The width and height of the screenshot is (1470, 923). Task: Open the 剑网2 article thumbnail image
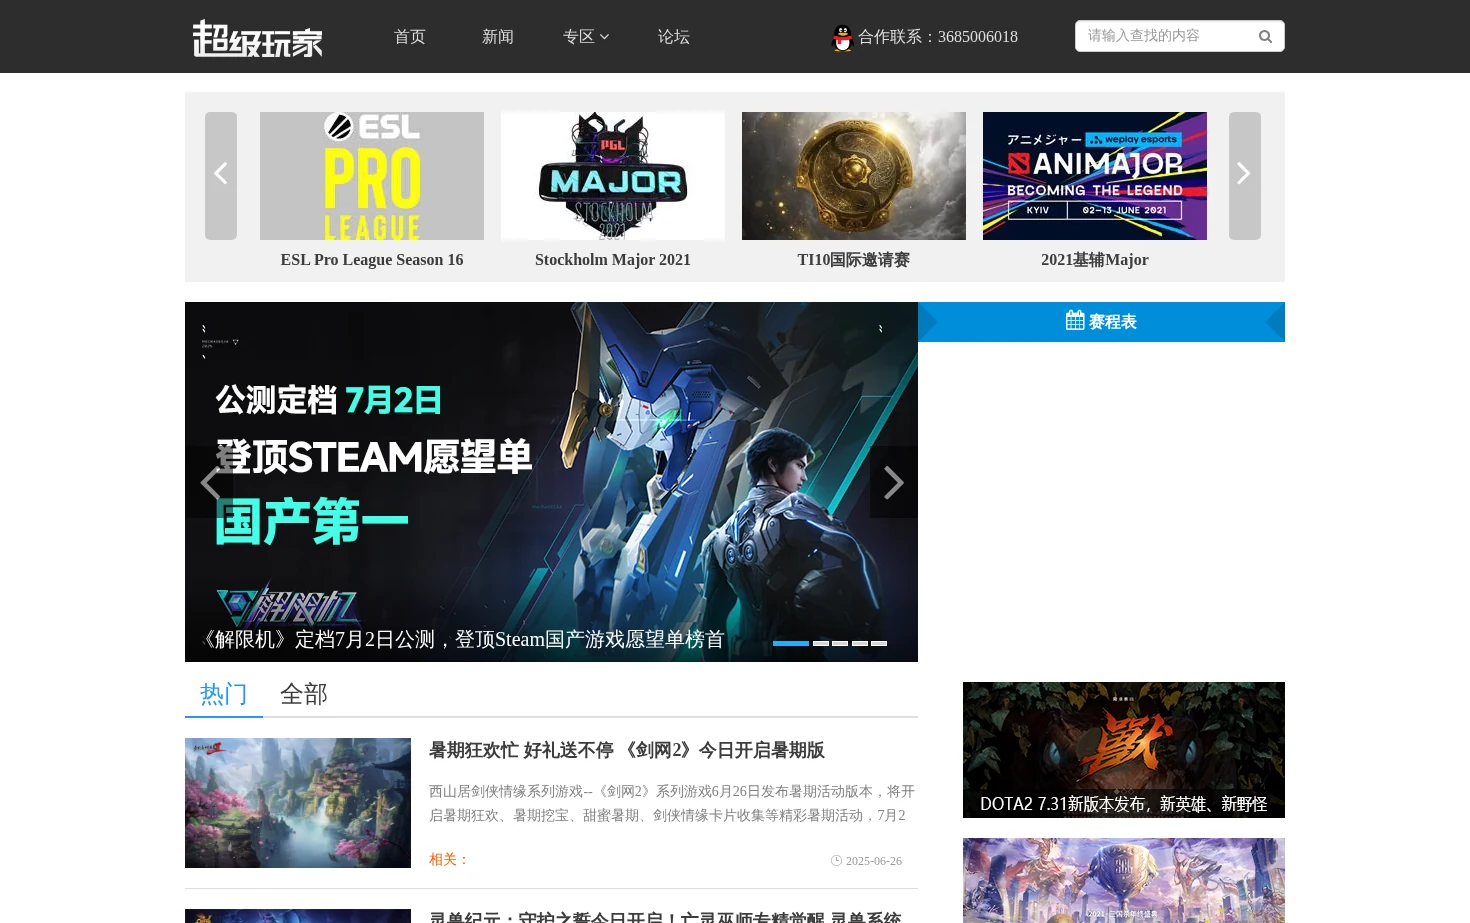pos(298,803)
